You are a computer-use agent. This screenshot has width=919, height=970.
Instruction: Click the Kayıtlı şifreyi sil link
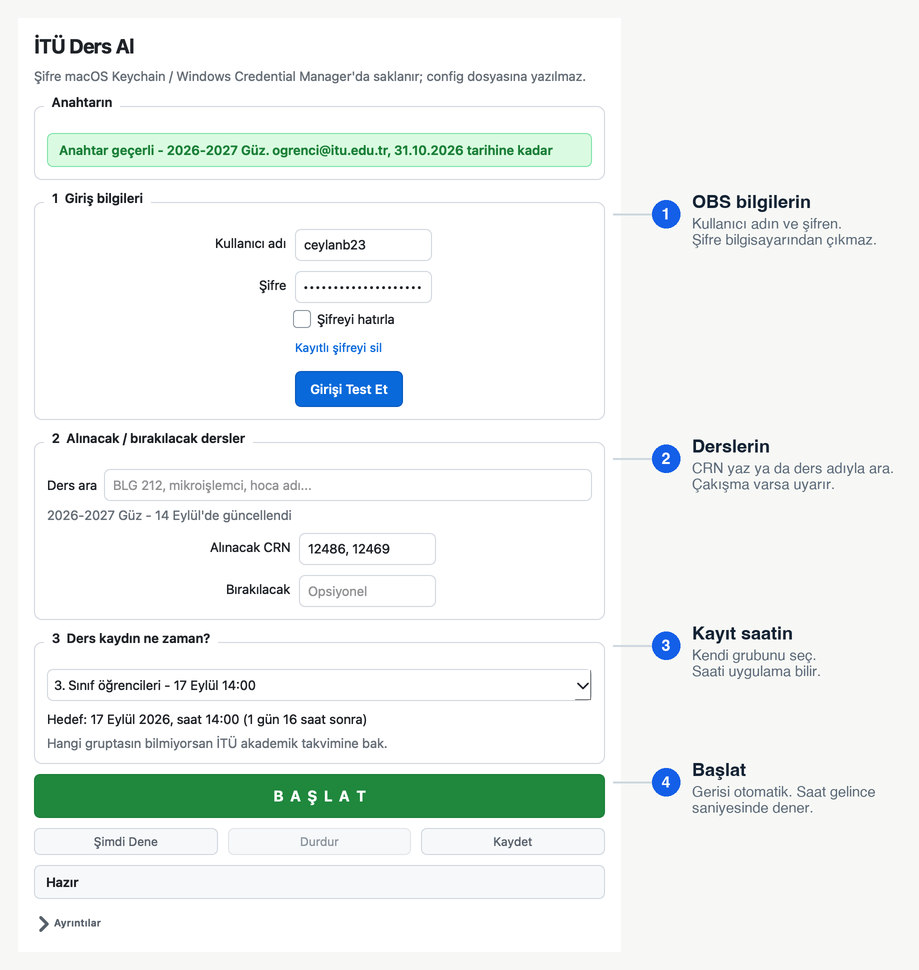click(338, 348)
